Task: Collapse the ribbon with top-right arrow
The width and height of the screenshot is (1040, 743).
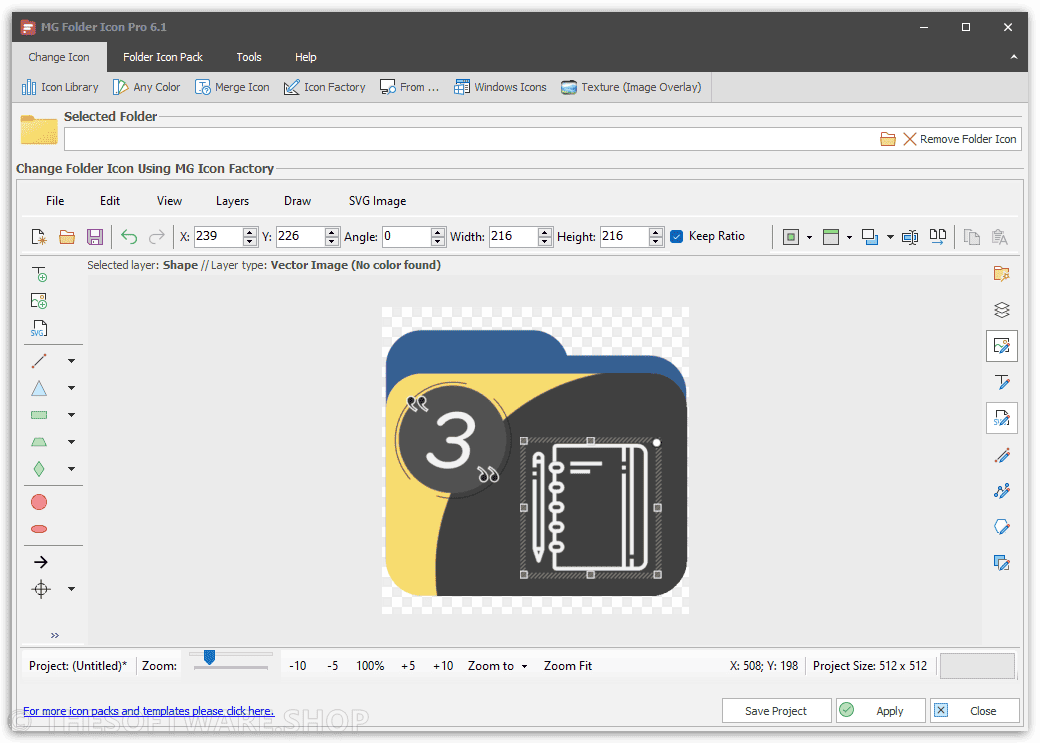Action: click(1013, 57)
